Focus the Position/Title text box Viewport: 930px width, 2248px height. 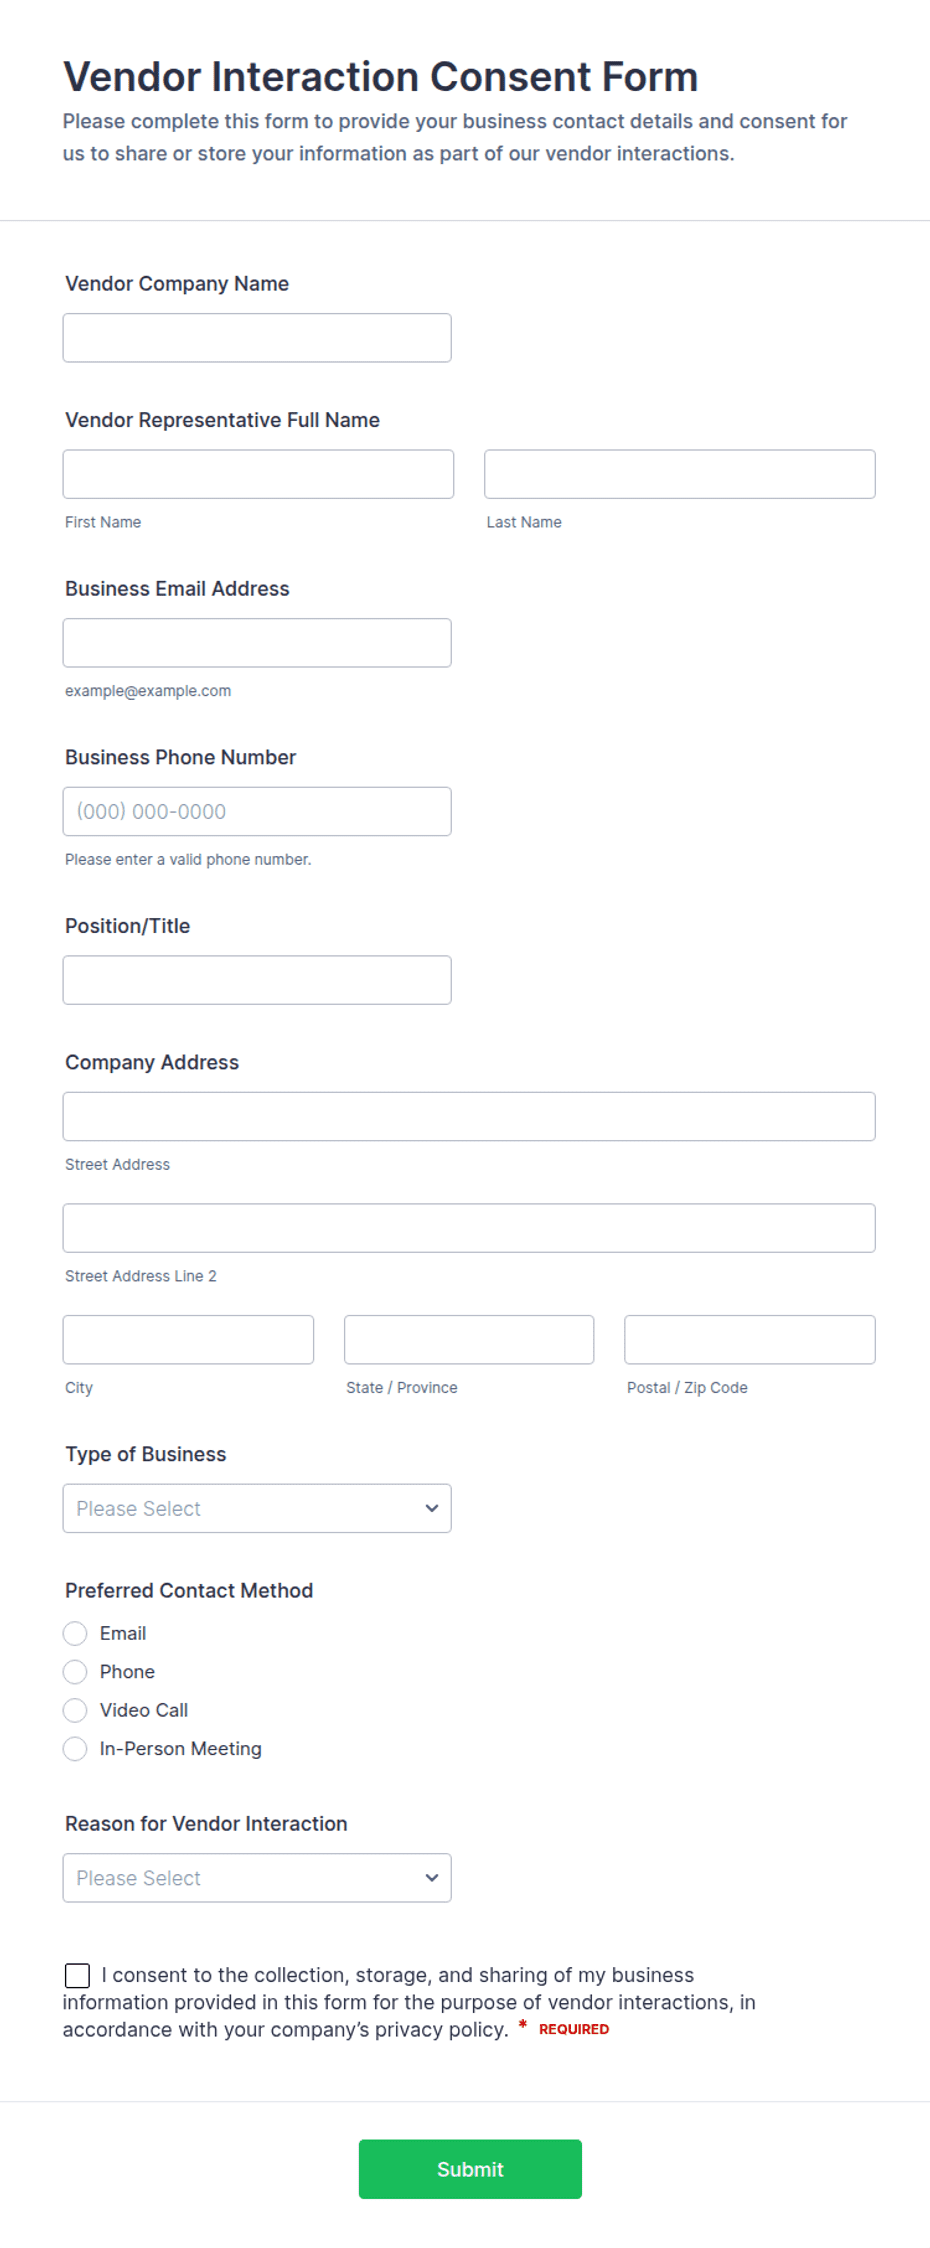pos(257,980)
